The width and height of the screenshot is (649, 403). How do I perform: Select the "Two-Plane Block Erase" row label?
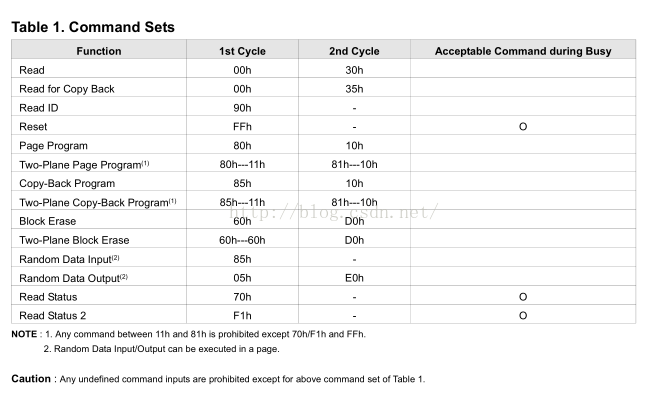pos(74,240)
